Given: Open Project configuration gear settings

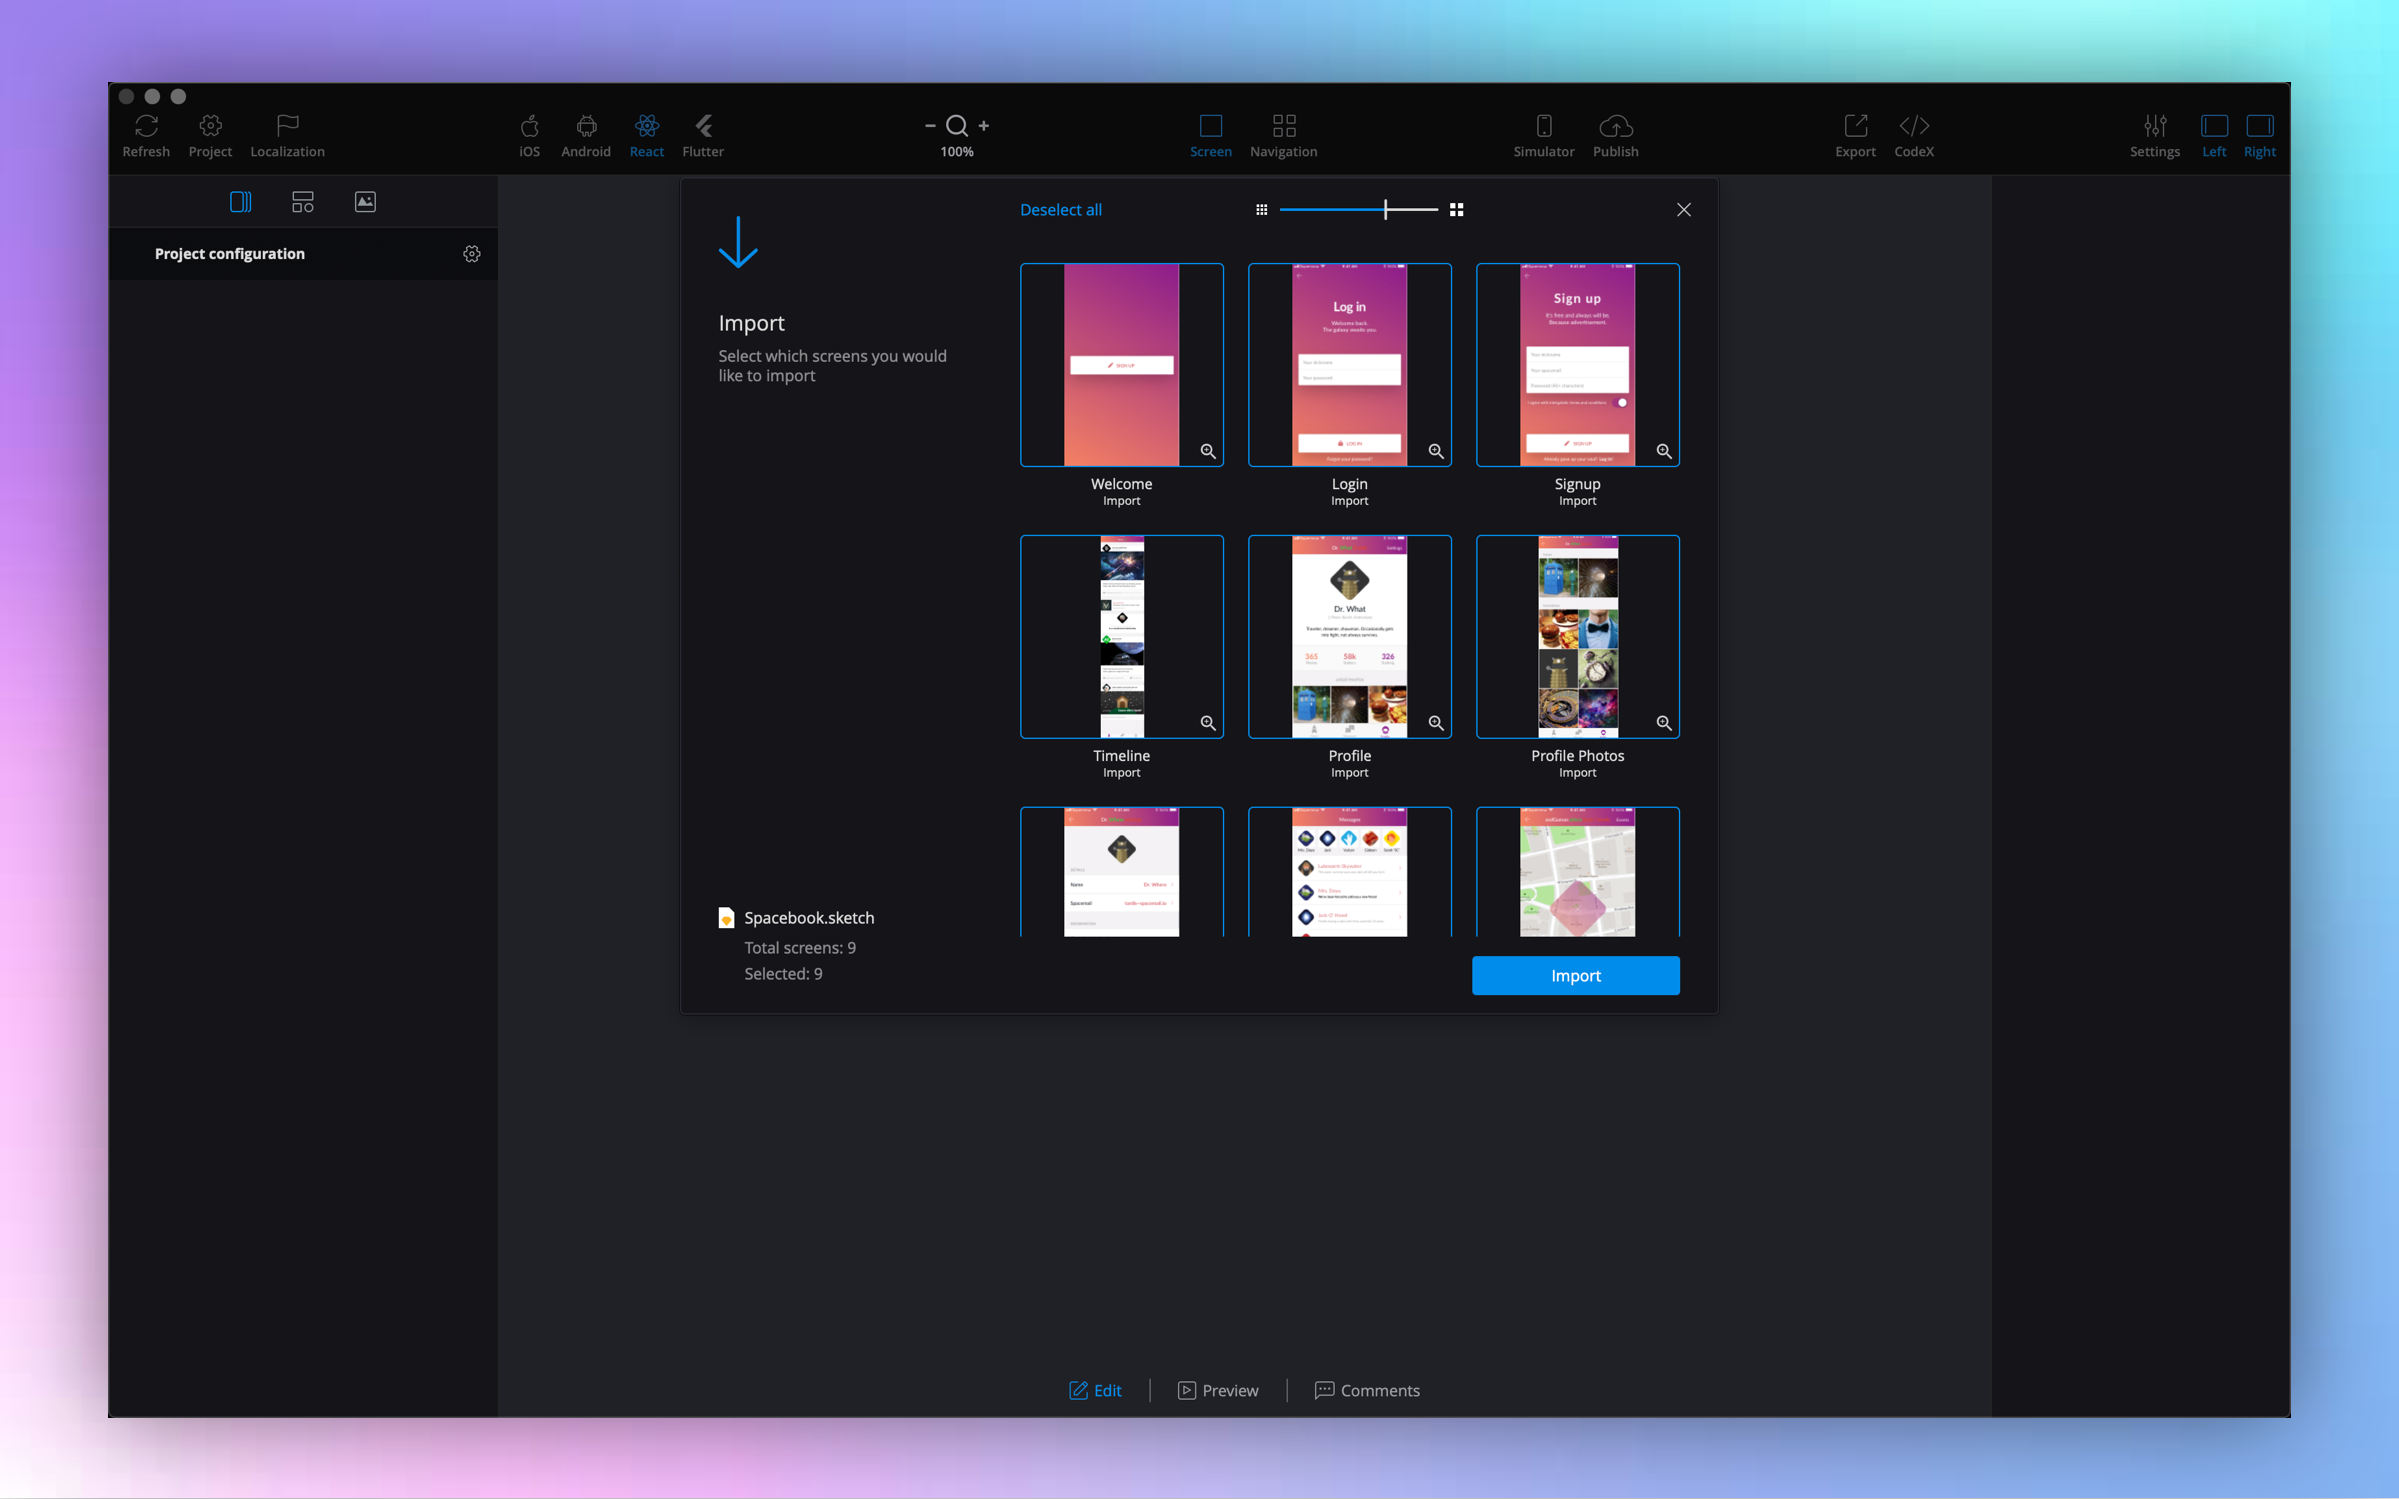Looking at the screenshot, I should pos(472,254).
